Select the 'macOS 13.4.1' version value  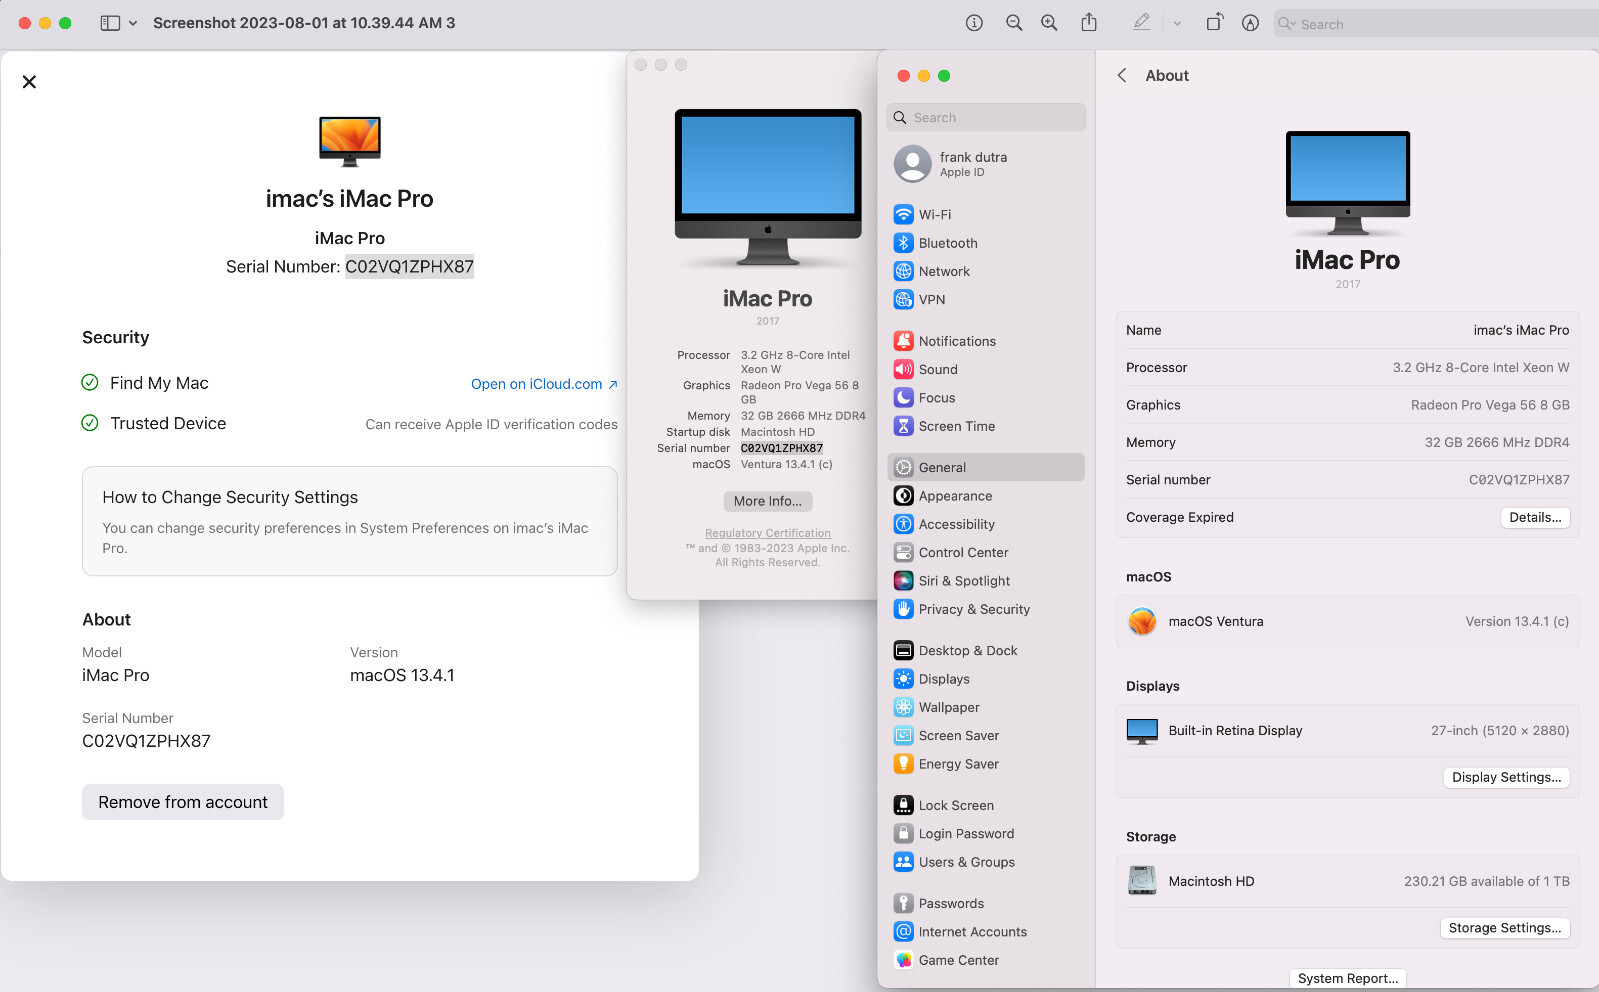pyautogui.click(x=402, y=675)
